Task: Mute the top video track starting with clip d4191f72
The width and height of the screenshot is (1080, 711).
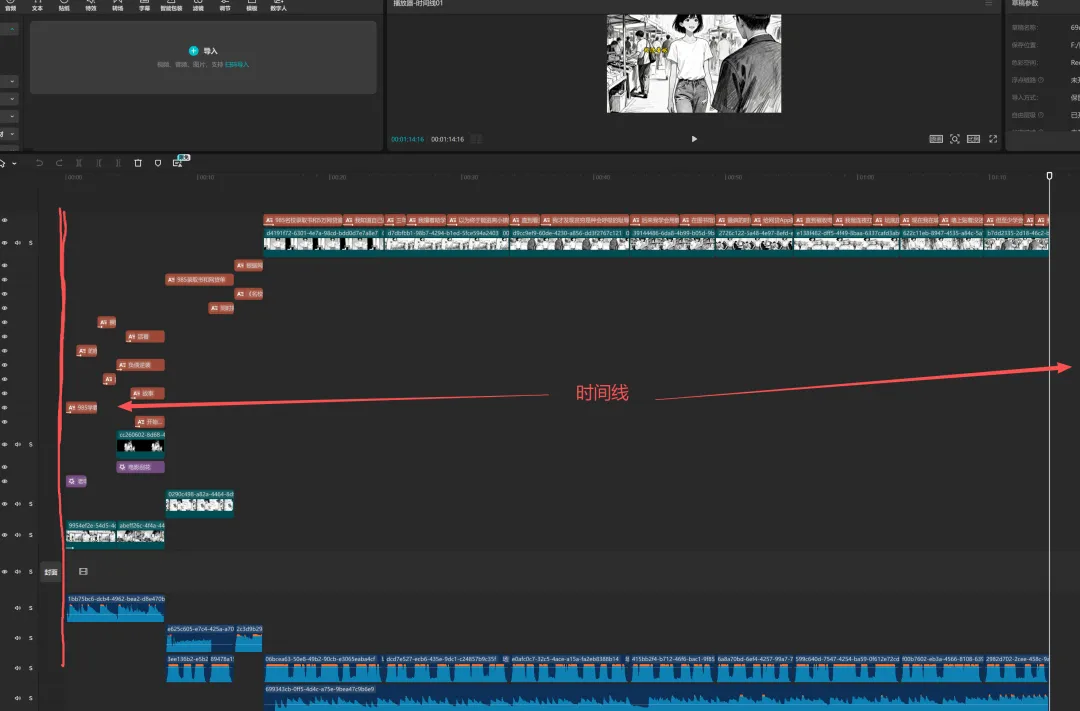Action: tap(18, 243)
